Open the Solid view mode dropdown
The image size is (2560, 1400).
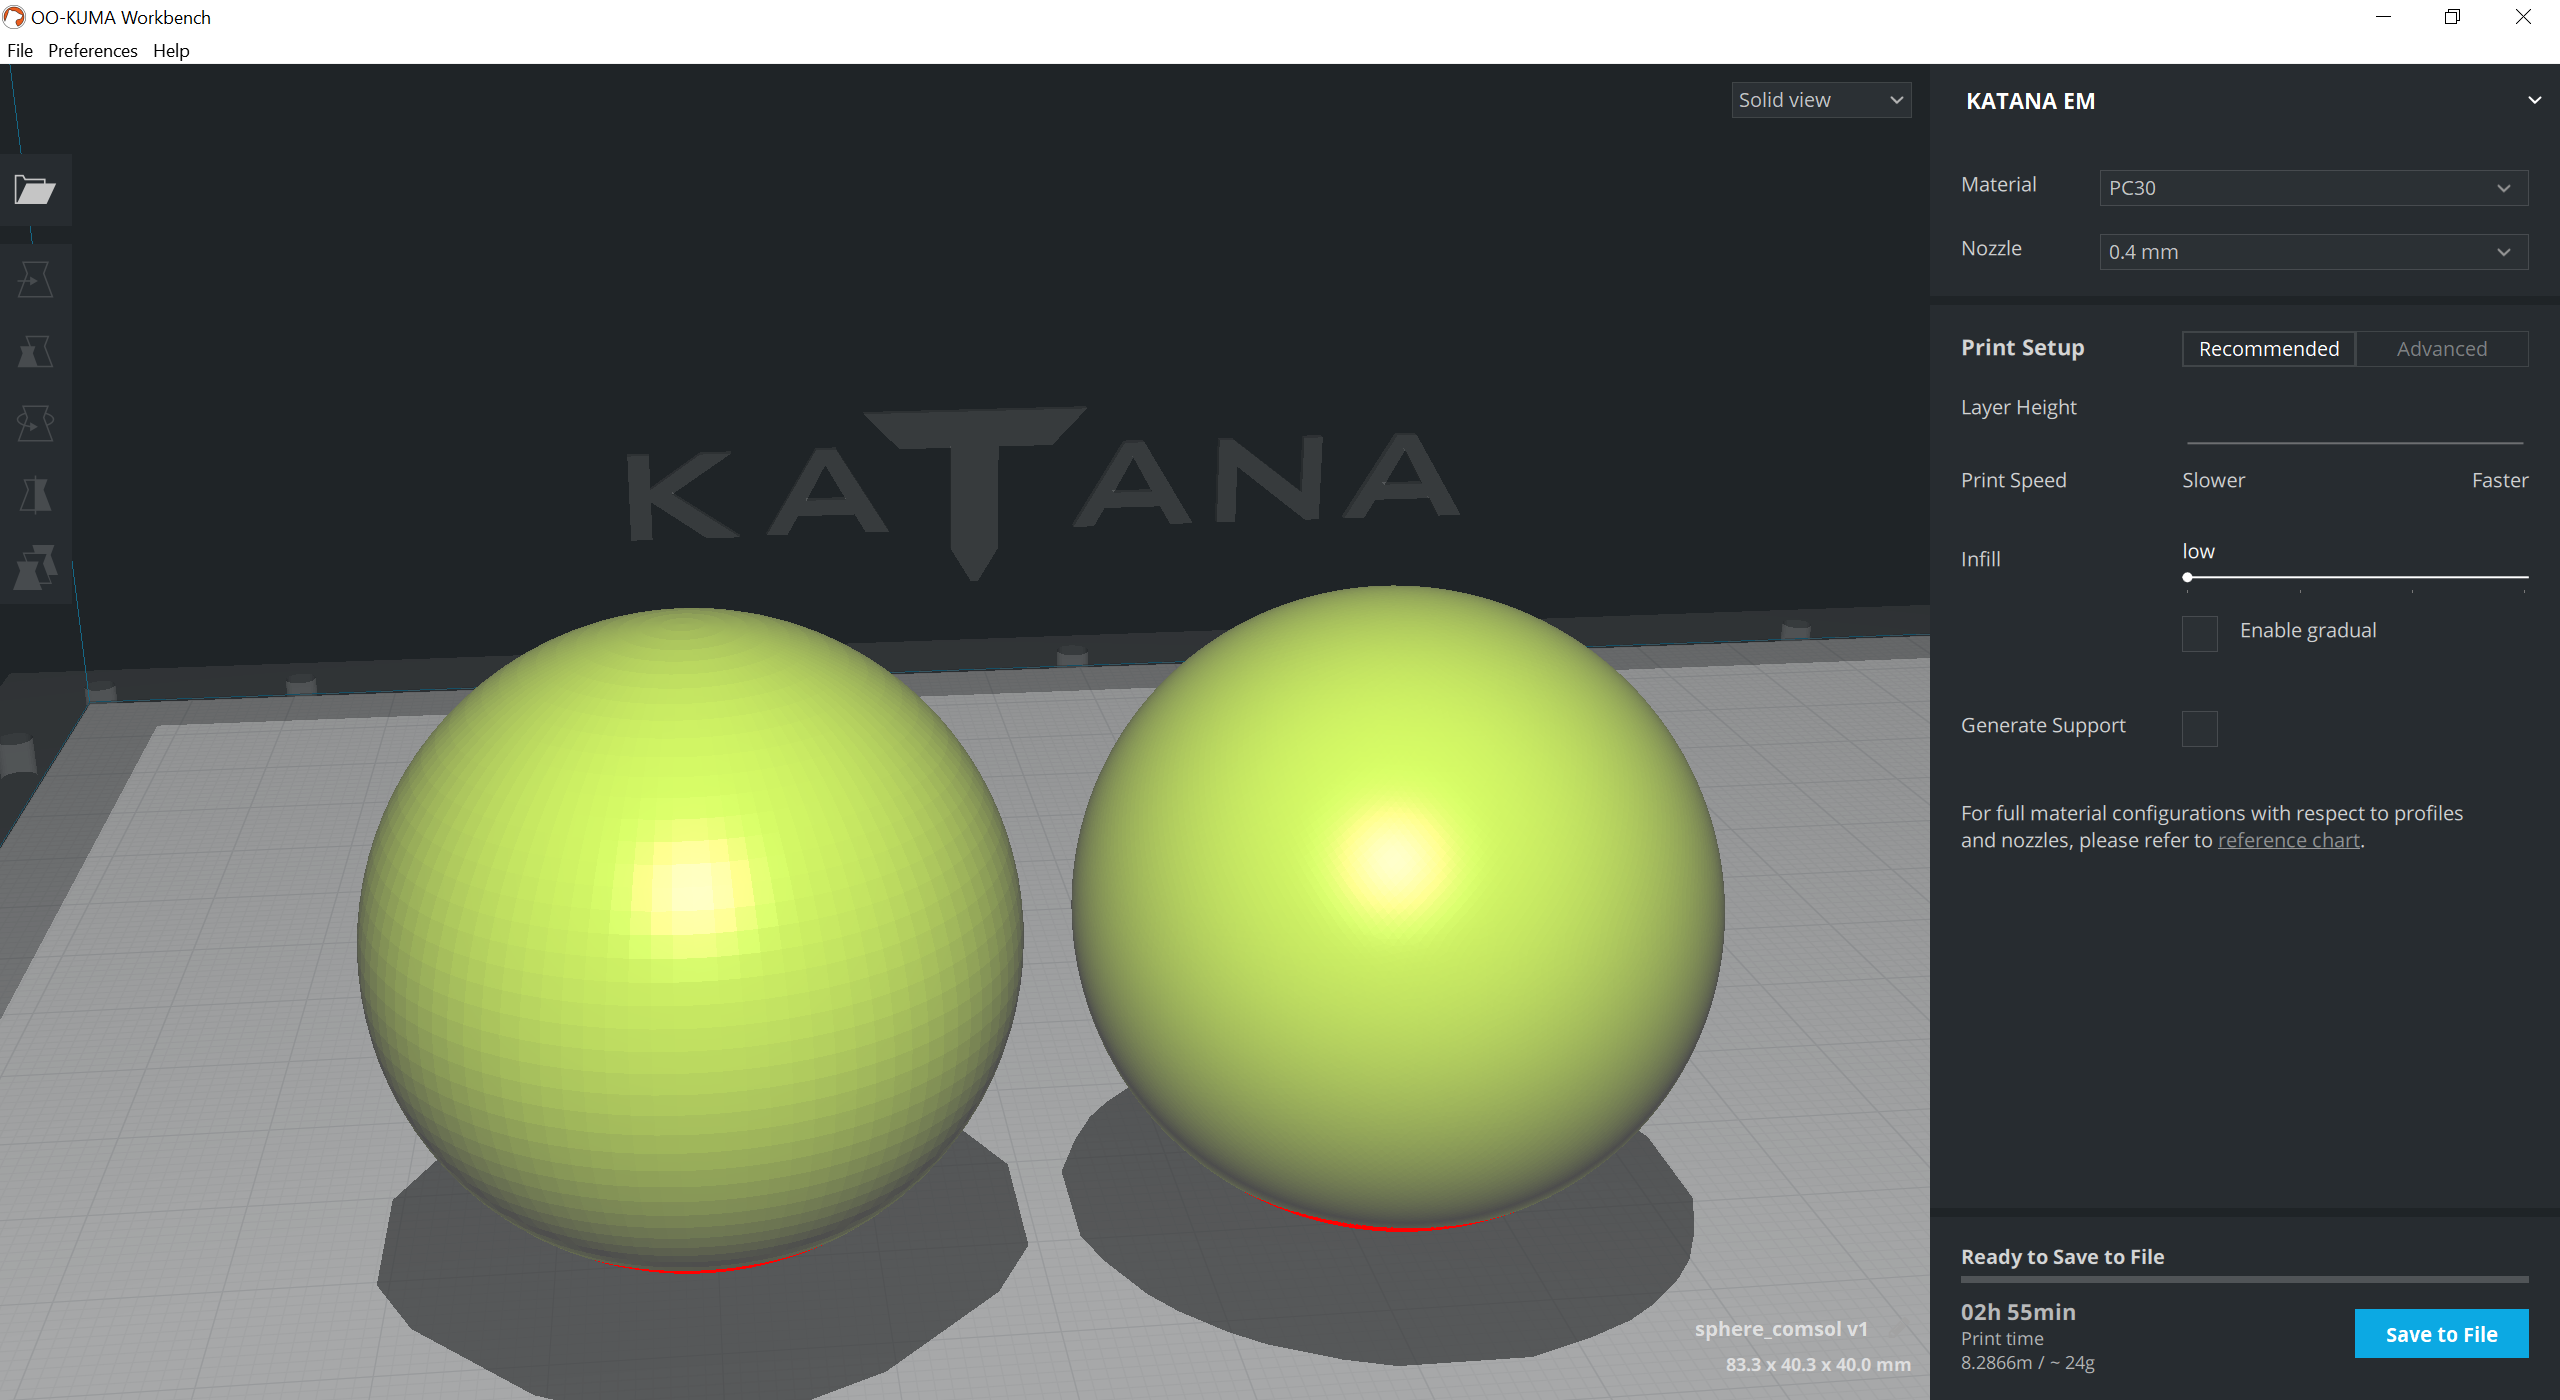tap(1820, 100)
